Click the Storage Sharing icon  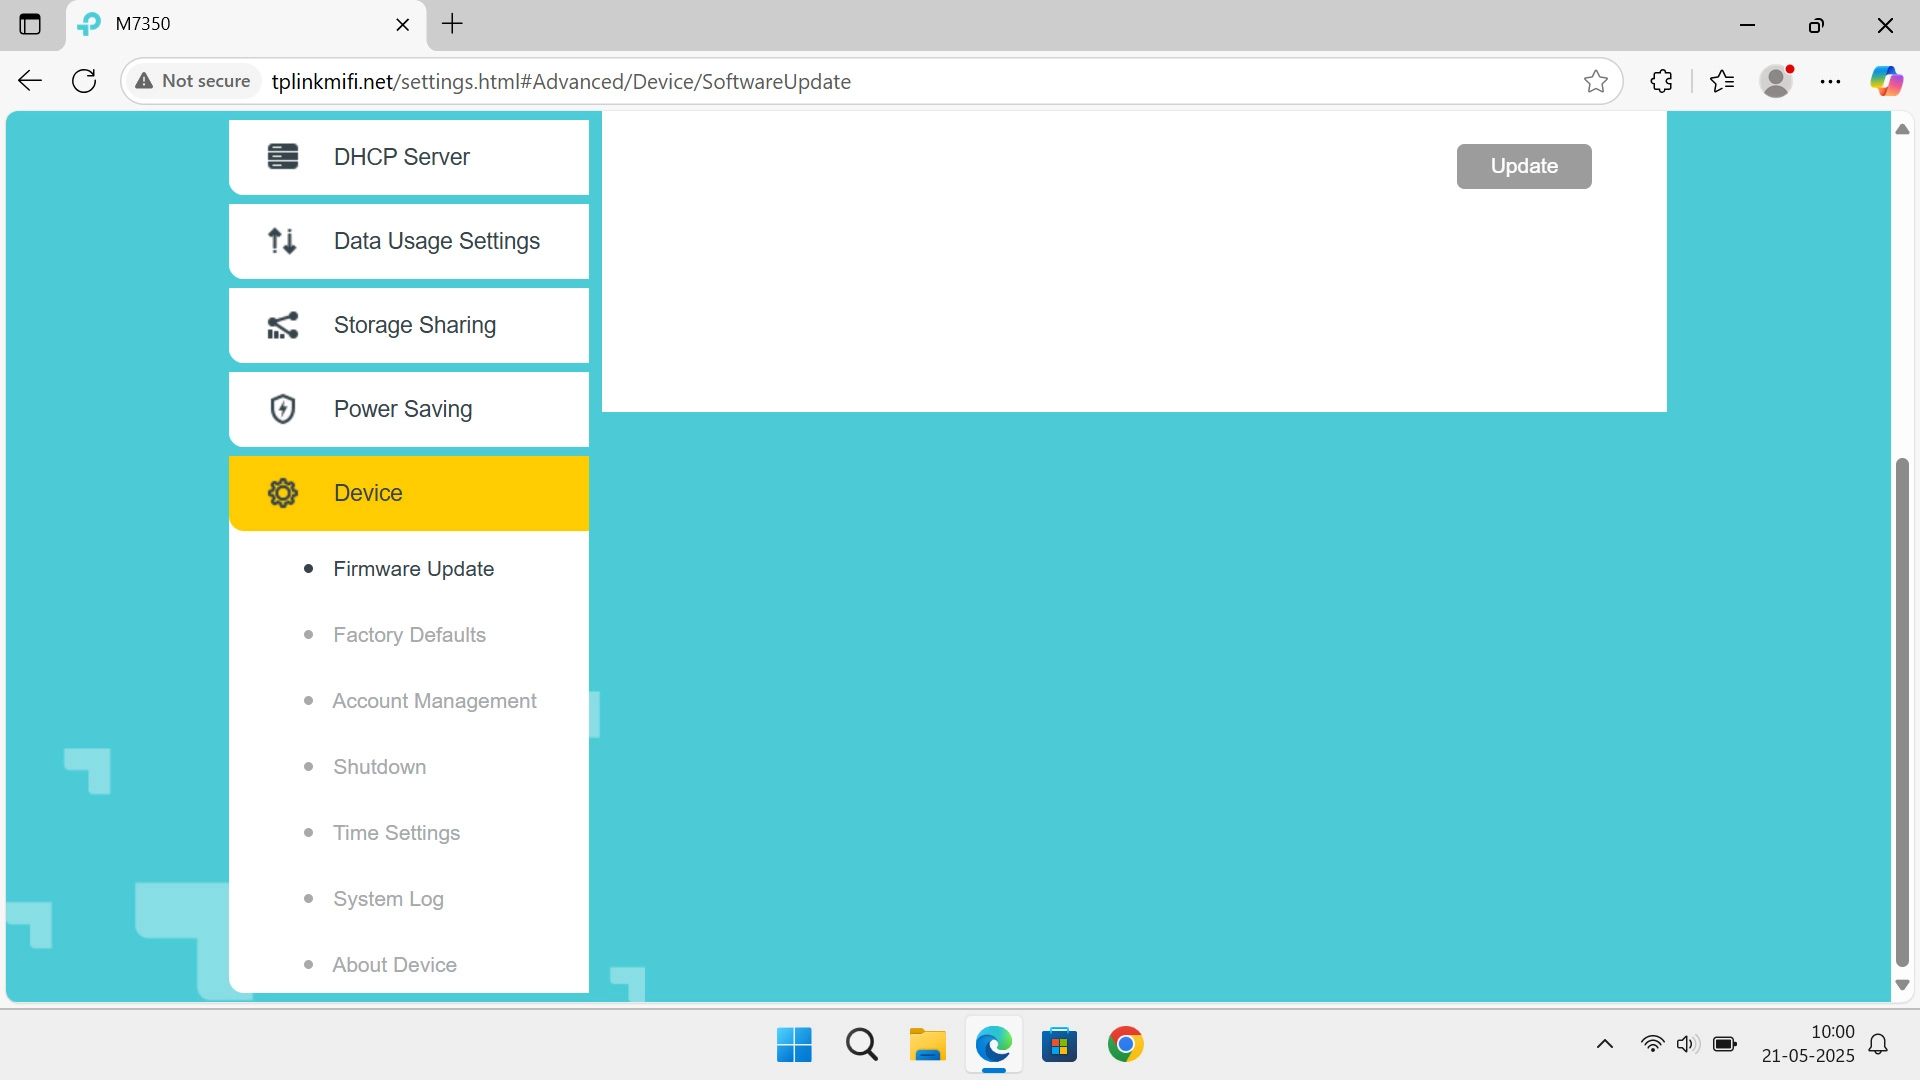click(x=283, y=325)
